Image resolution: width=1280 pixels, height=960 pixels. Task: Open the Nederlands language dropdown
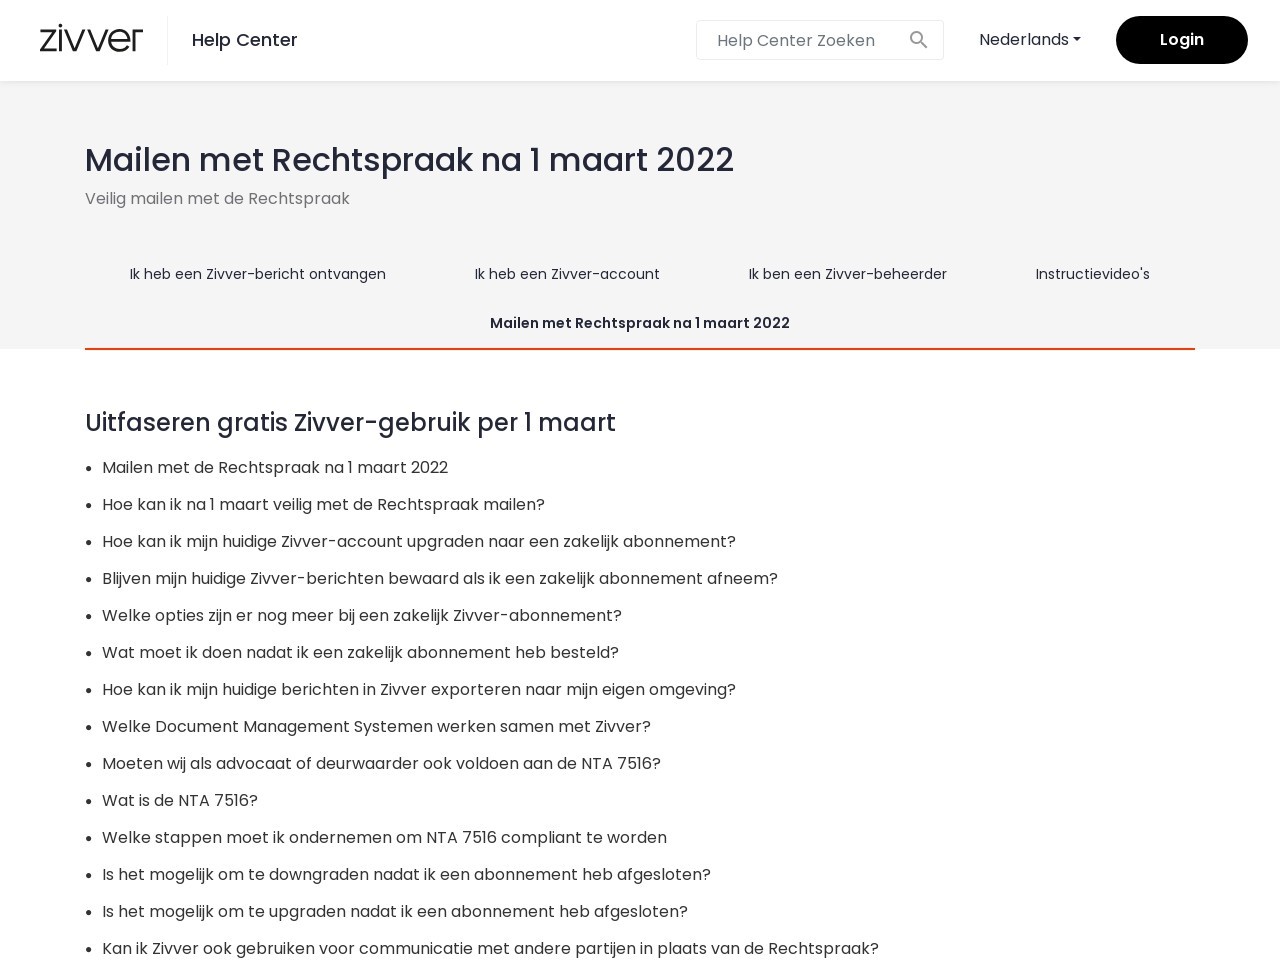click(1029, 40)
